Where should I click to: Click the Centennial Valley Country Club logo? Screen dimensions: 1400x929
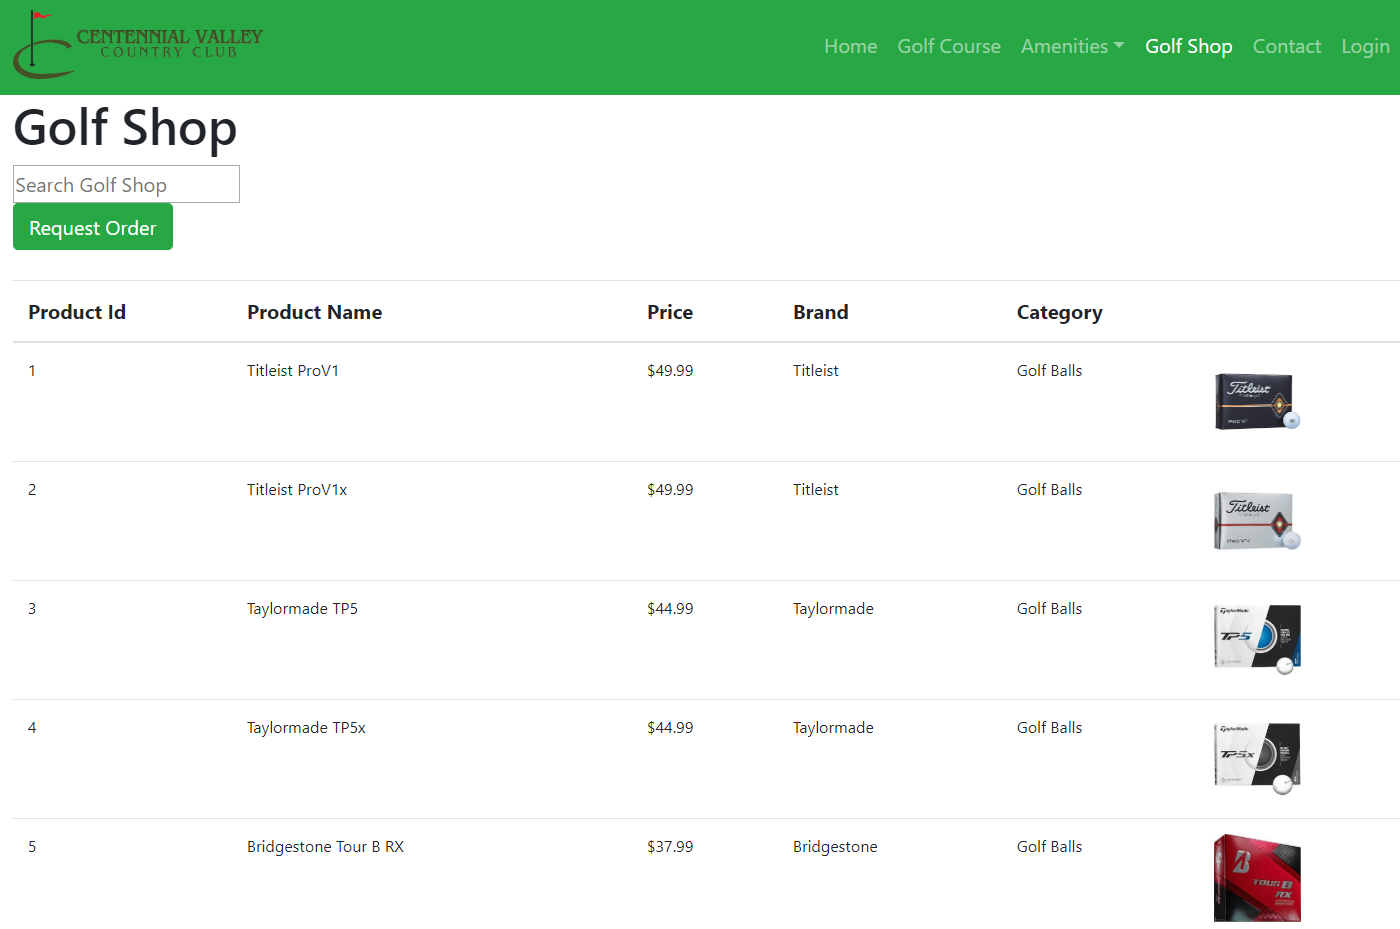point(138,45)
